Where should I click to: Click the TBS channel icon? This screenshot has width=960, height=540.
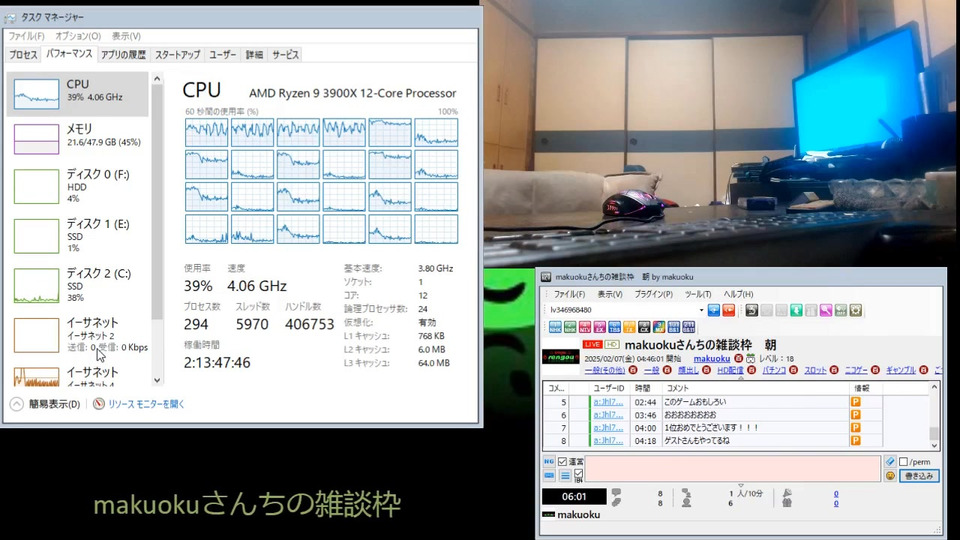pyautogui.click(x=614, y=328)
